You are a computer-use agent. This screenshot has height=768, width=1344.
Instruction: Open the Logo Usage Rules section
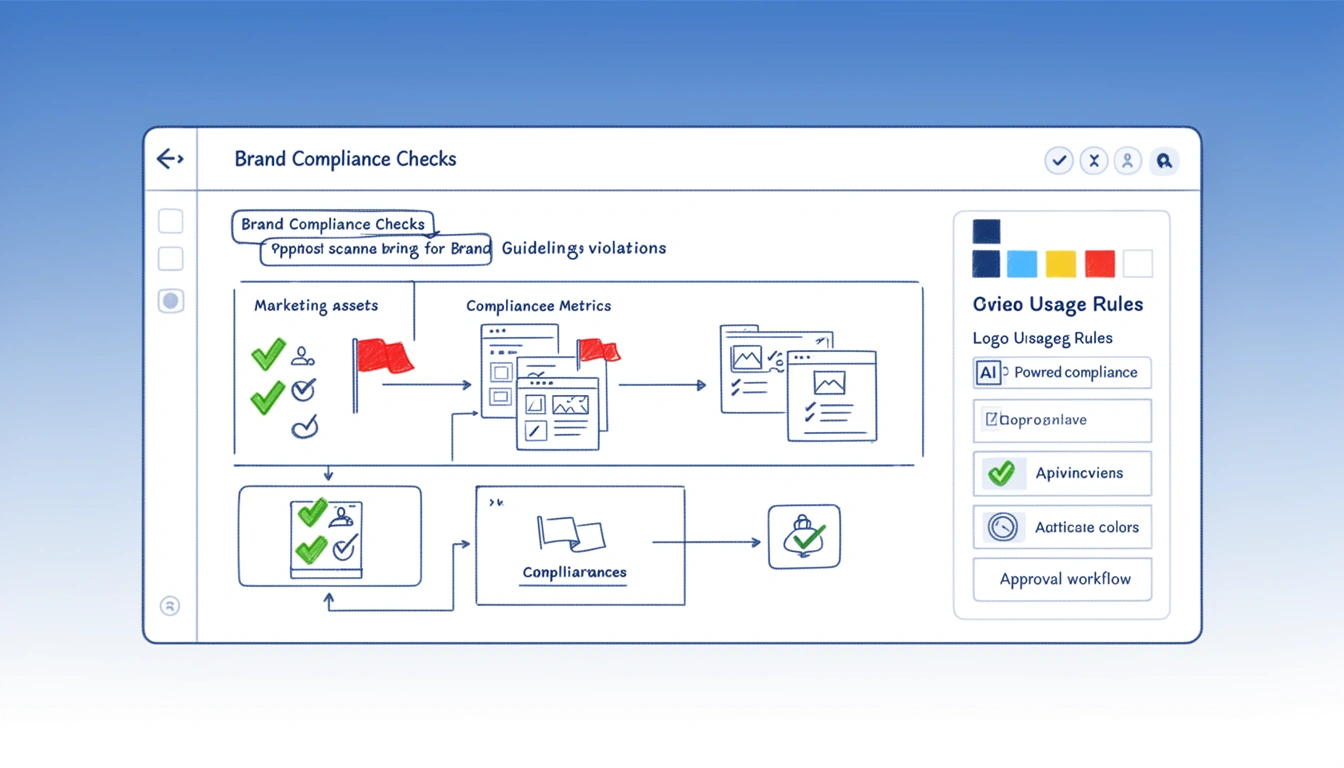[1042, 338]
